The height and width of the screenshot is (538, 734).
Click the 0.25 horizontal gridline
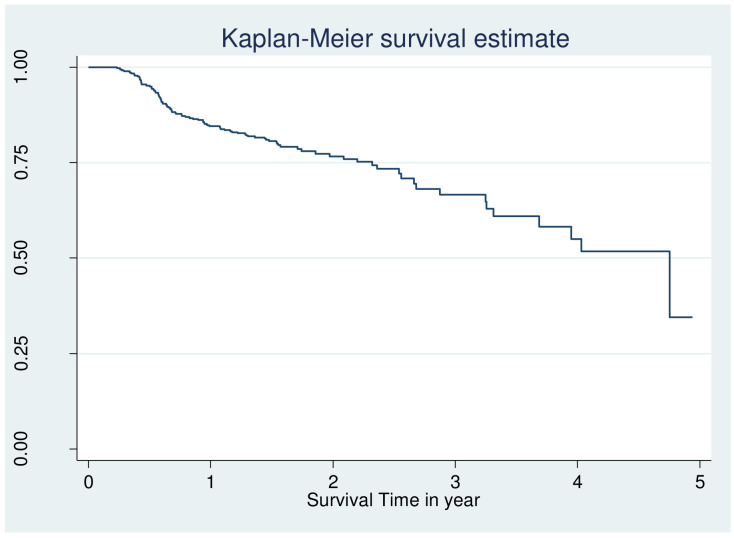[394, 354]
